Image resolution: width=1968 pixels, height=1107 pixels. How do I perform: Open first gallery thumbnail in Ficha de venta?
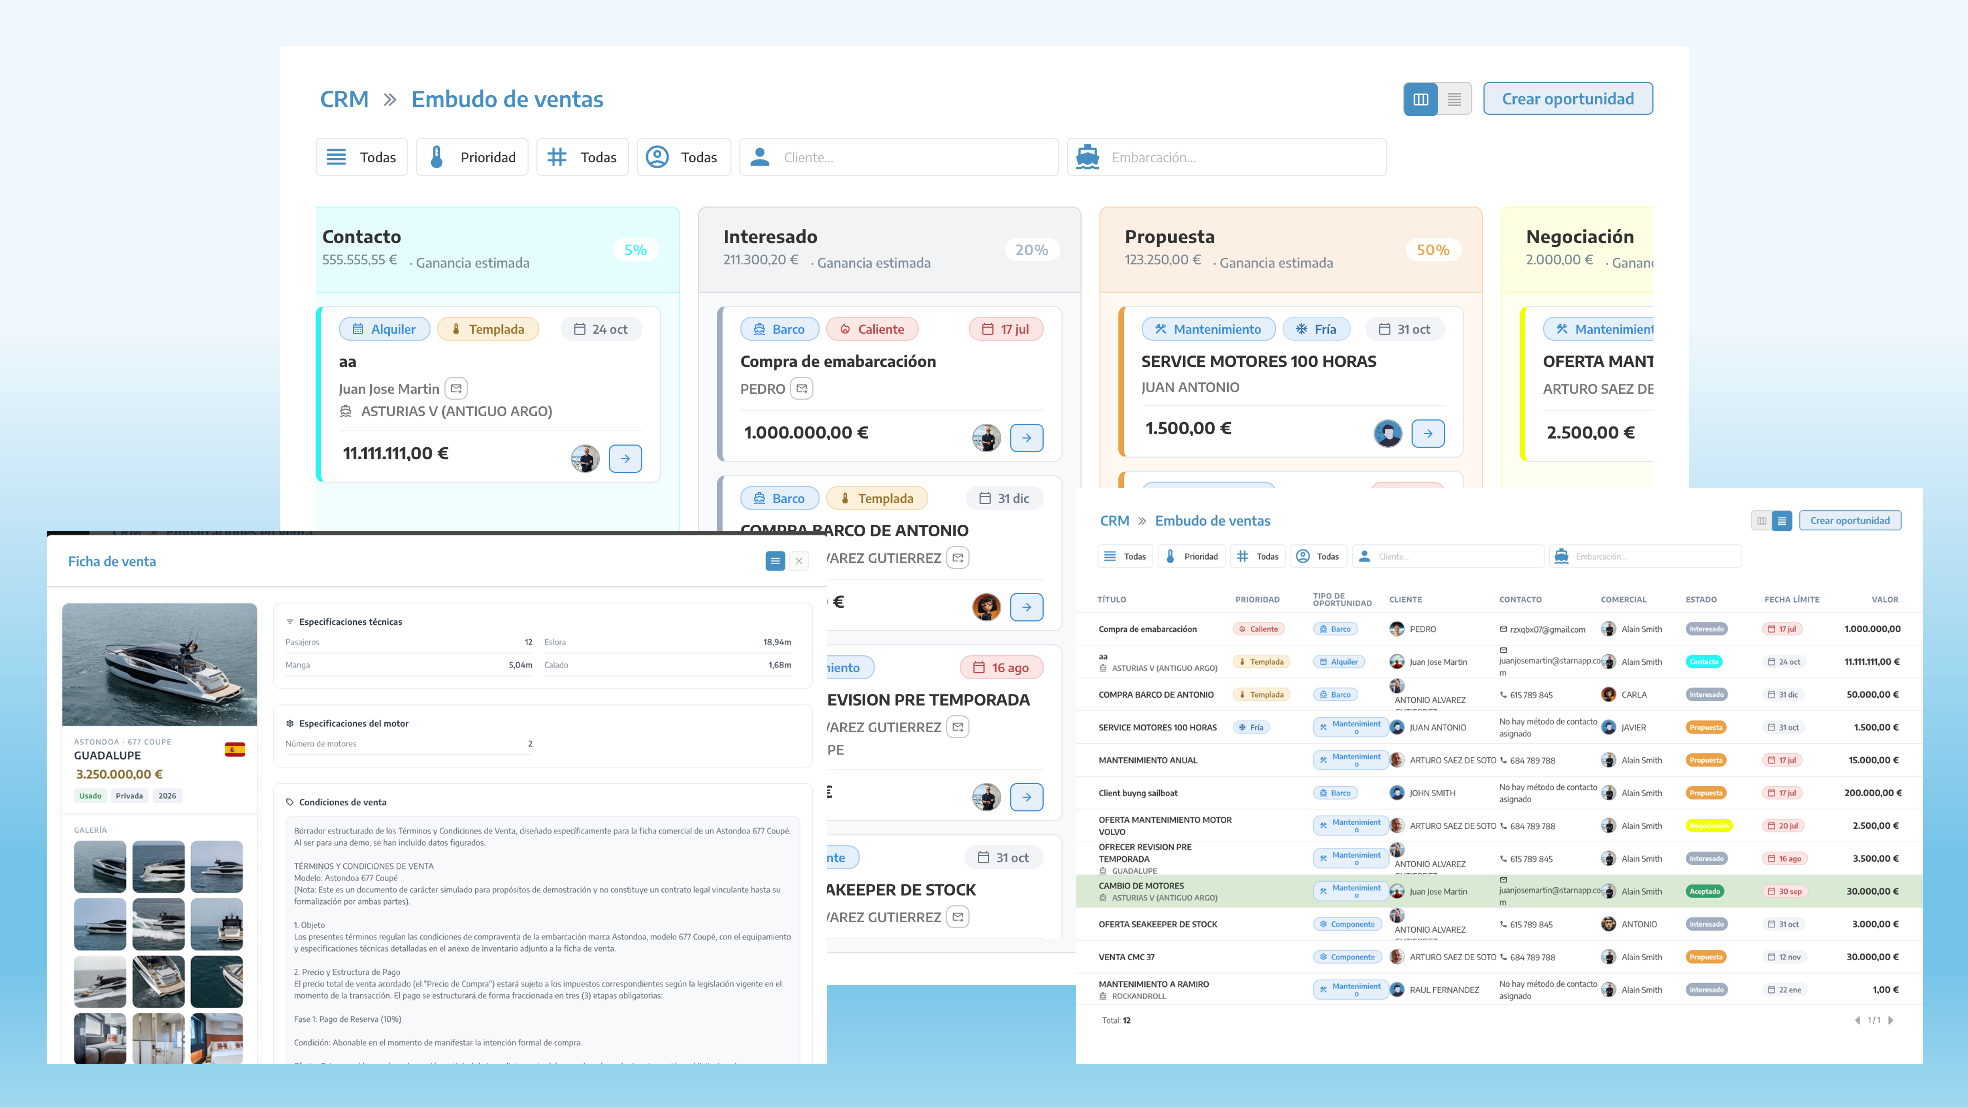pos(100,867)
